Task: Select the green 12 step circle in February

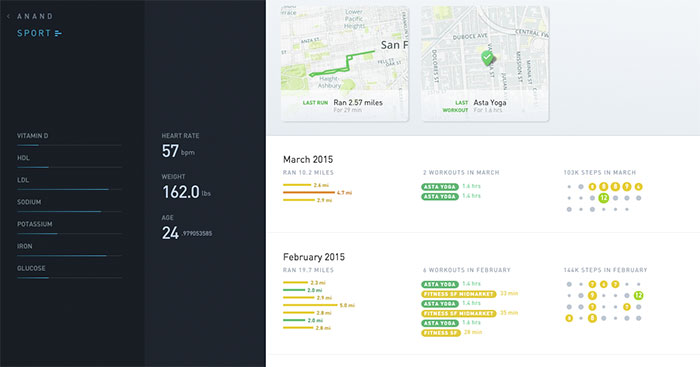Action: [638, 295]
